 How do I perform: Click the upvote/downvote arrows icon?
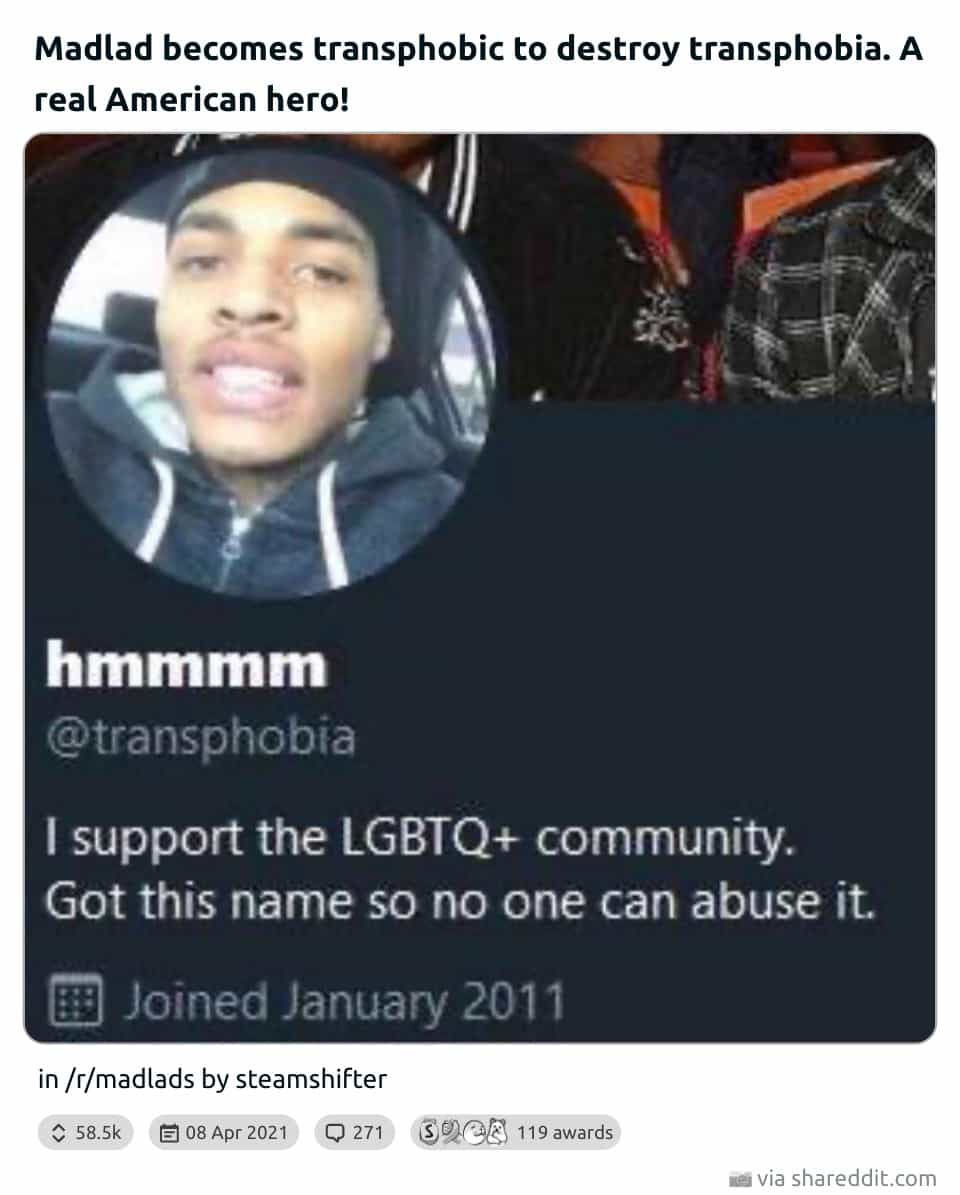[x=58, y=1133]
